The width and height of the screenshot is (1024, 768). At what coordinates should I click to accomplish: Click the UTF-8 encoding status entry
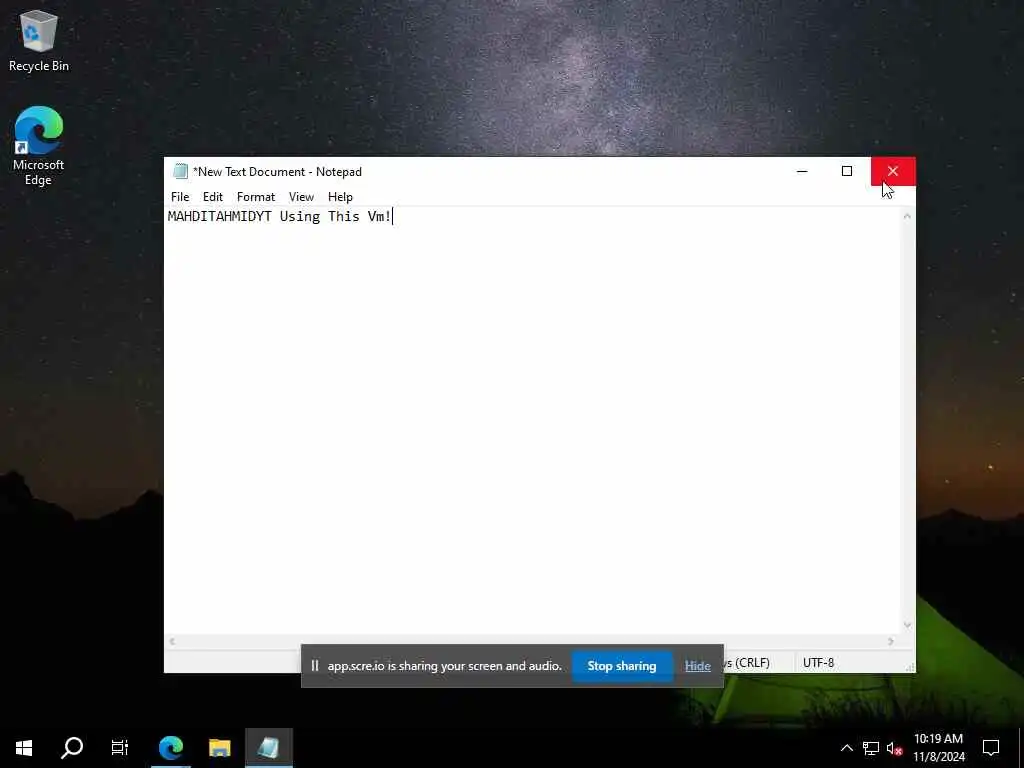(x=818, y=663)
